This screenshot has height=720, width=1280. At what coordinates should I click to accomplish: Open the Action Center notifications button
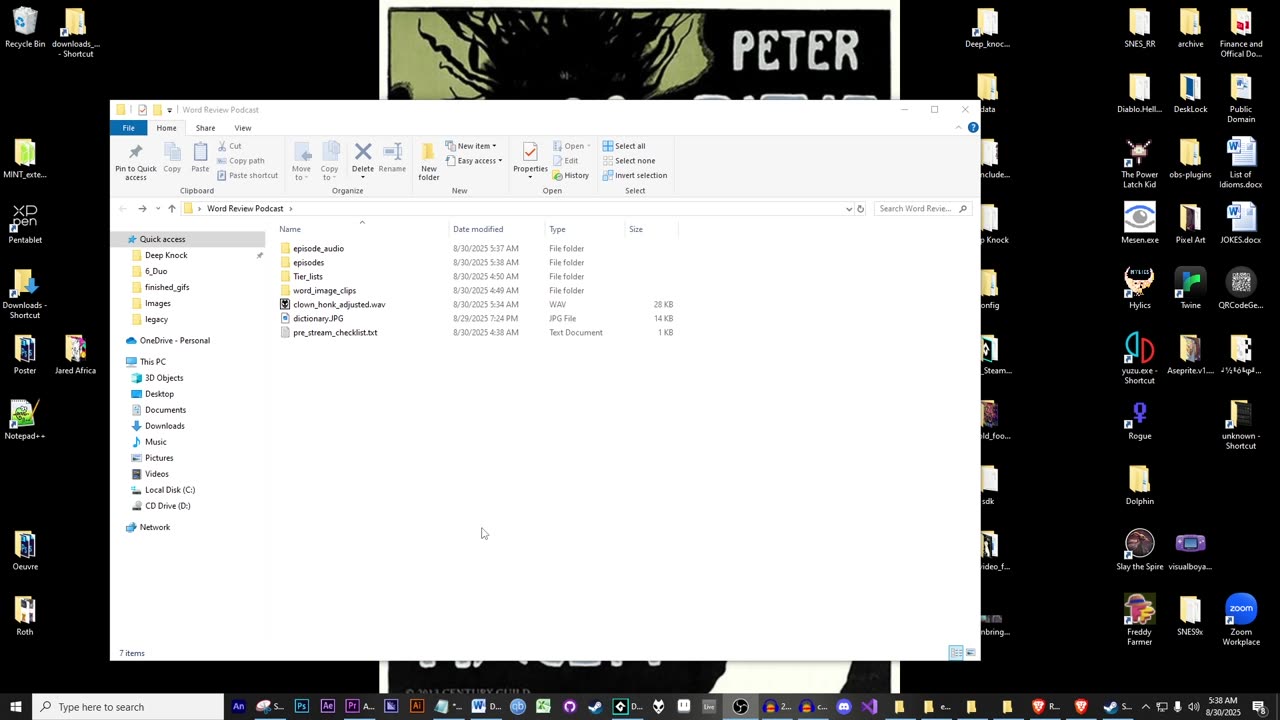click(1259, 707)
